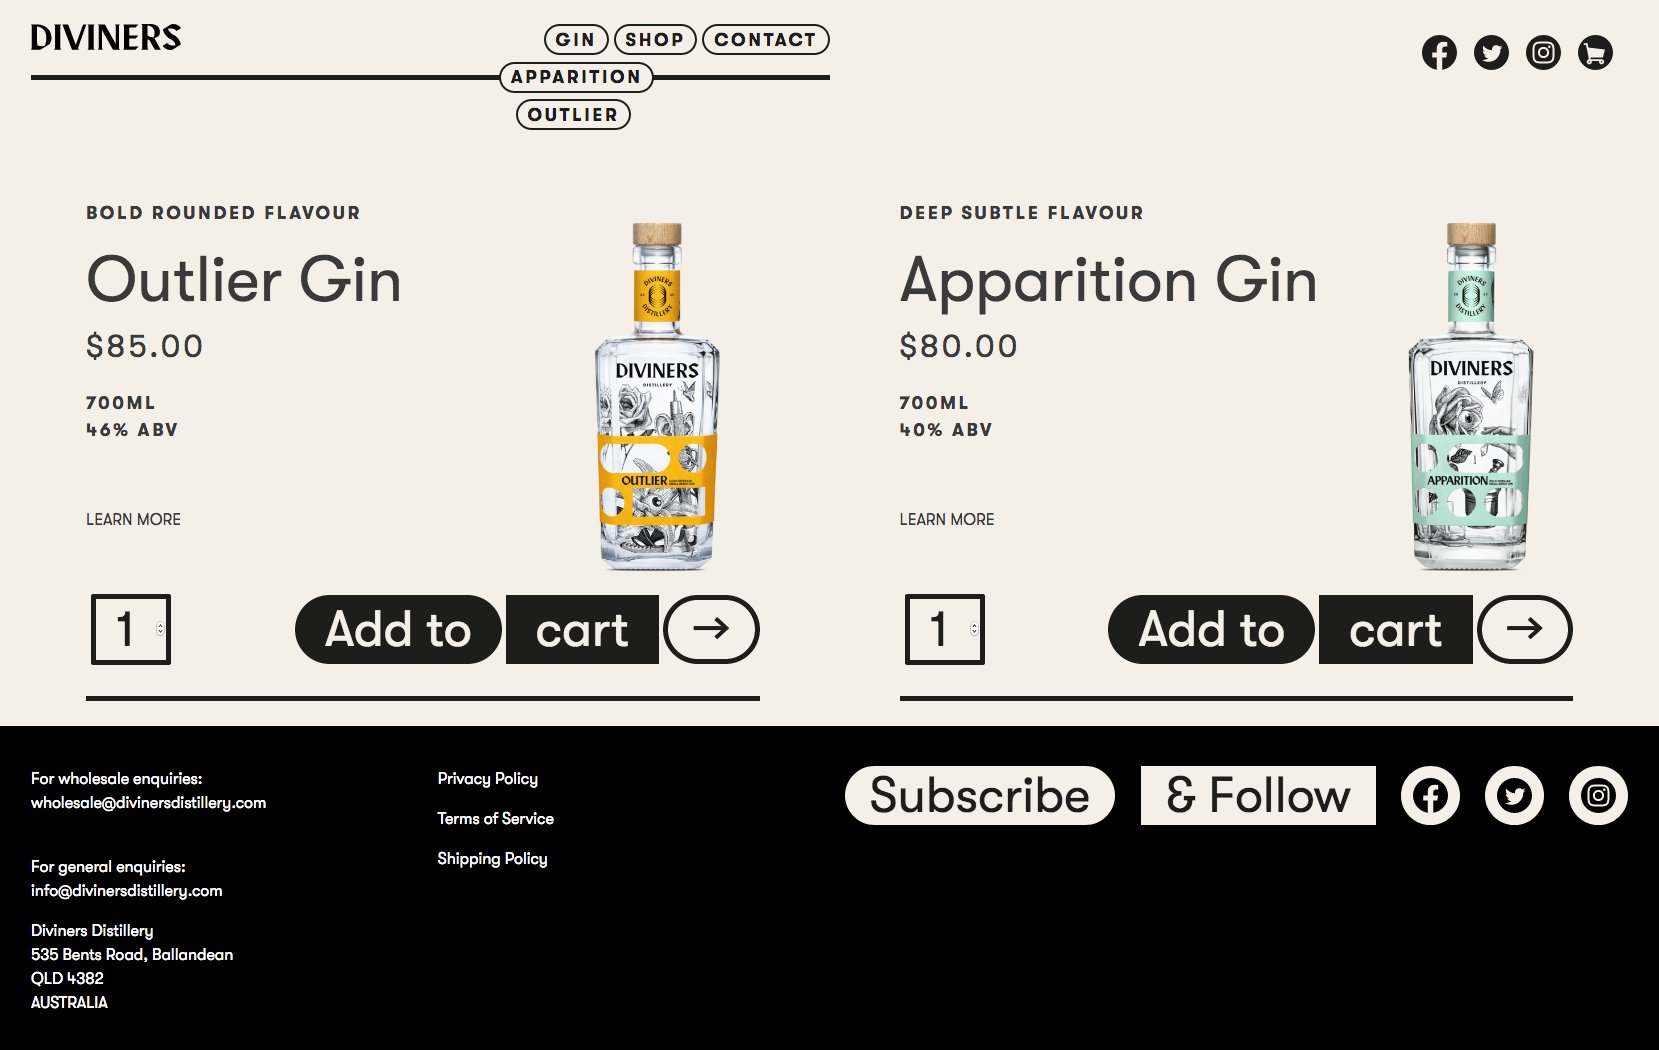Image resolution: width=1659 pixels, height=1050 pixels.
Task: Add Outlier Gin to cart
Action: point(477,629)
